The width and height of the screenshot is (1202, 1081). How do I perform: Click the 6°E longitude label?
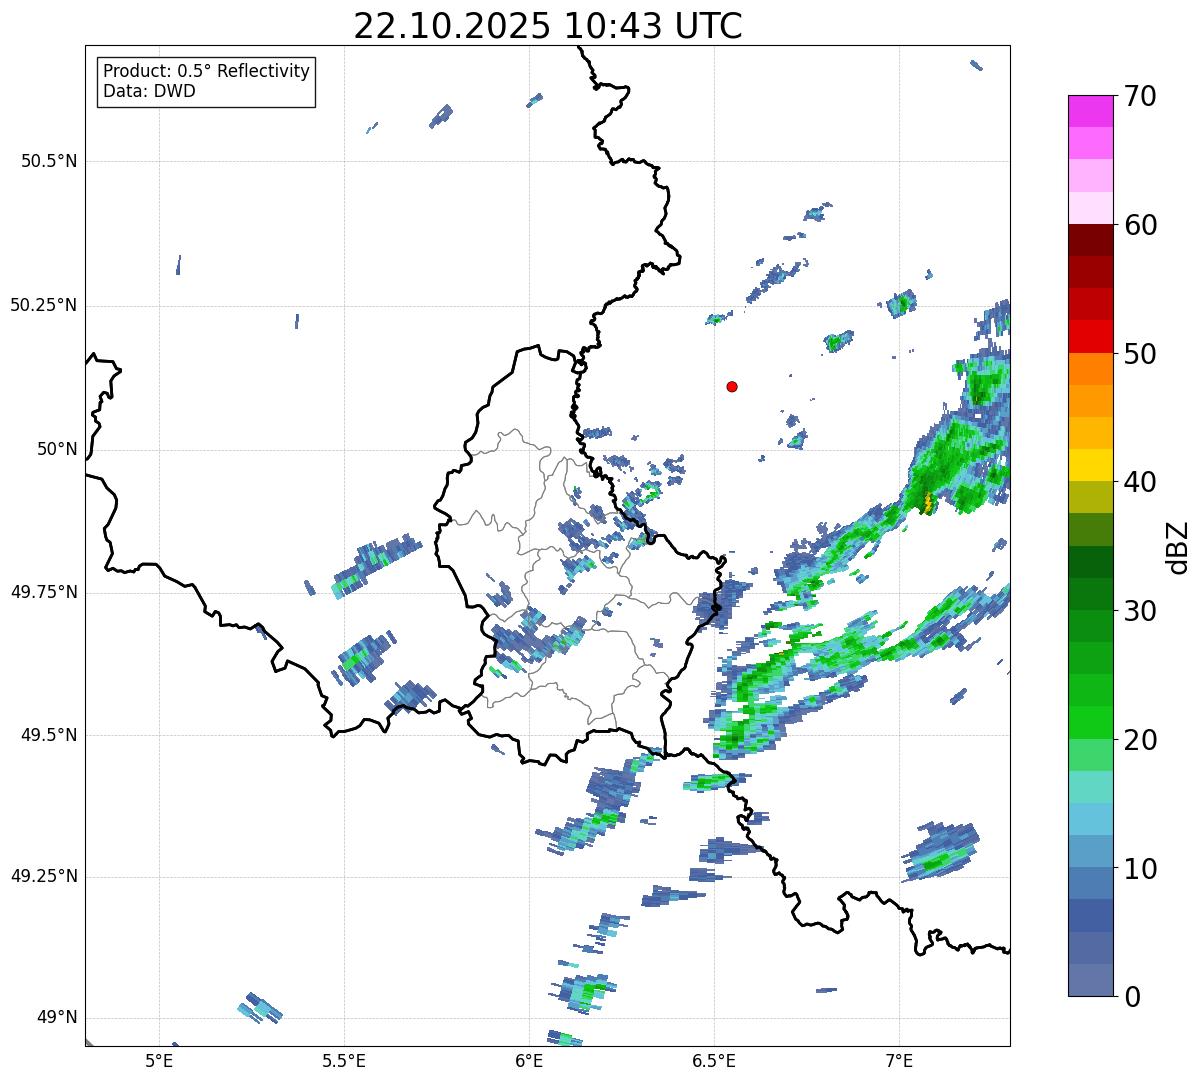(x=529, y=1060)
